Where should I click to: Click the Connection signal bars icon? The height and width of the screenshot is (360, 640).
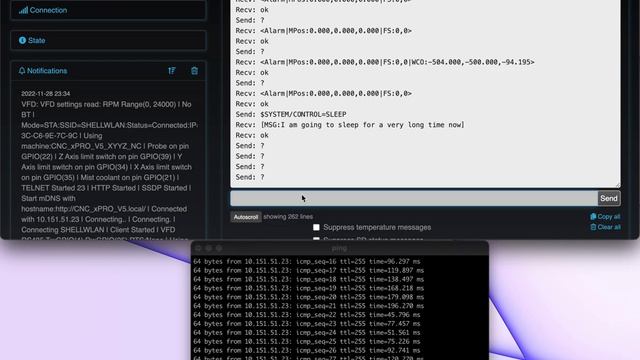[x=23, y=10]
